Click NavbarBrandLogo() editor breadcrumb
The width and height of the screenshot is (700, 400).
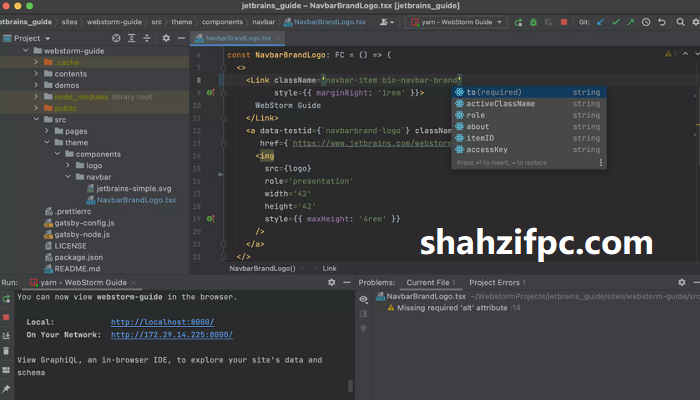[262, 268]
